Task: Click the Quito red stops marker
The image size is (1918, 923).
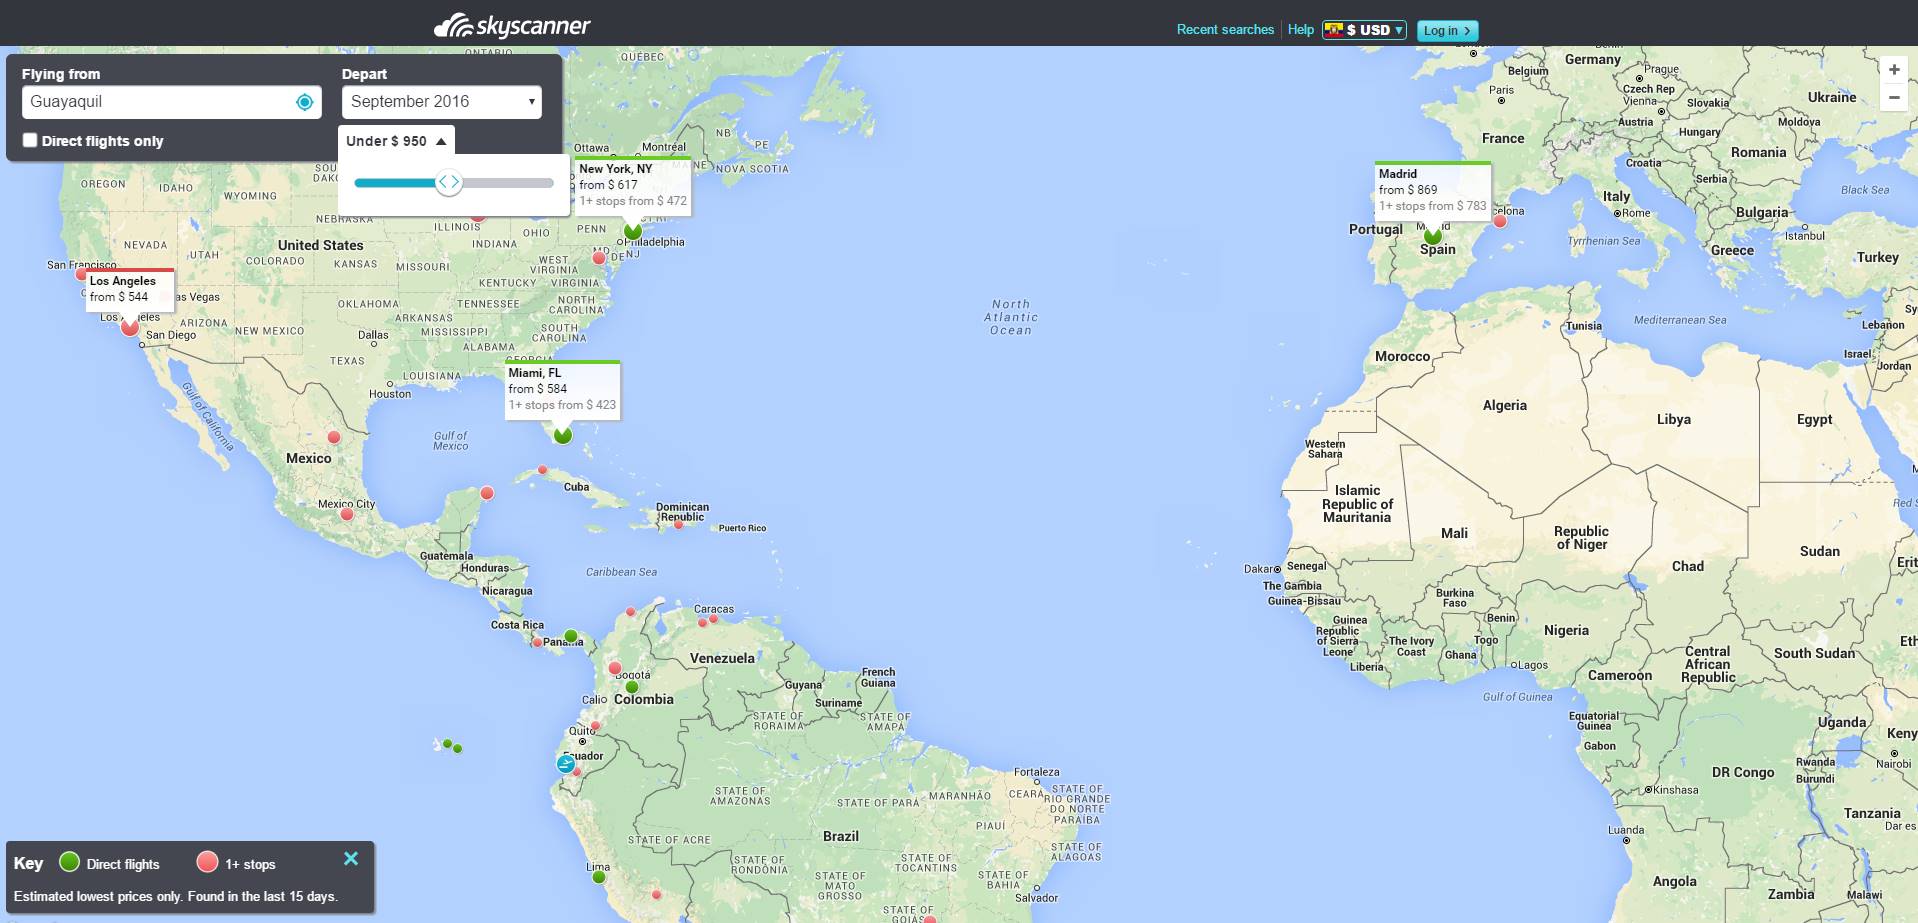Action: pos(596,726)
